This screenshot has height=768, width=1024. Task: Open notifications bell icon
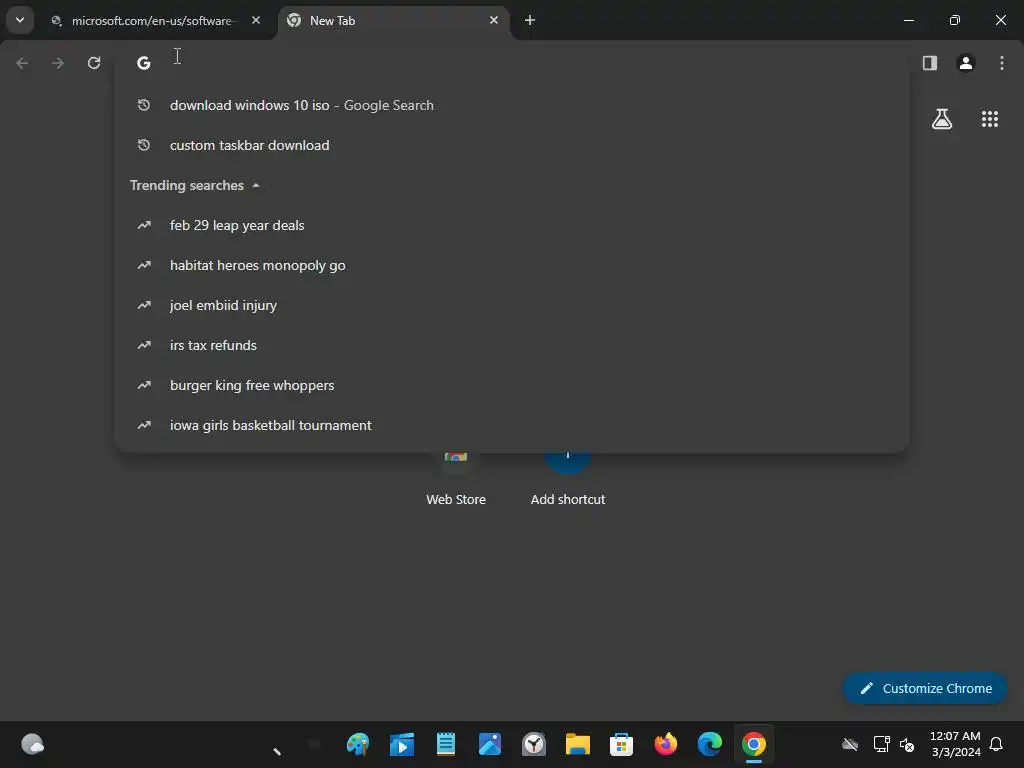pyautogui.click(x=996, y=744)
